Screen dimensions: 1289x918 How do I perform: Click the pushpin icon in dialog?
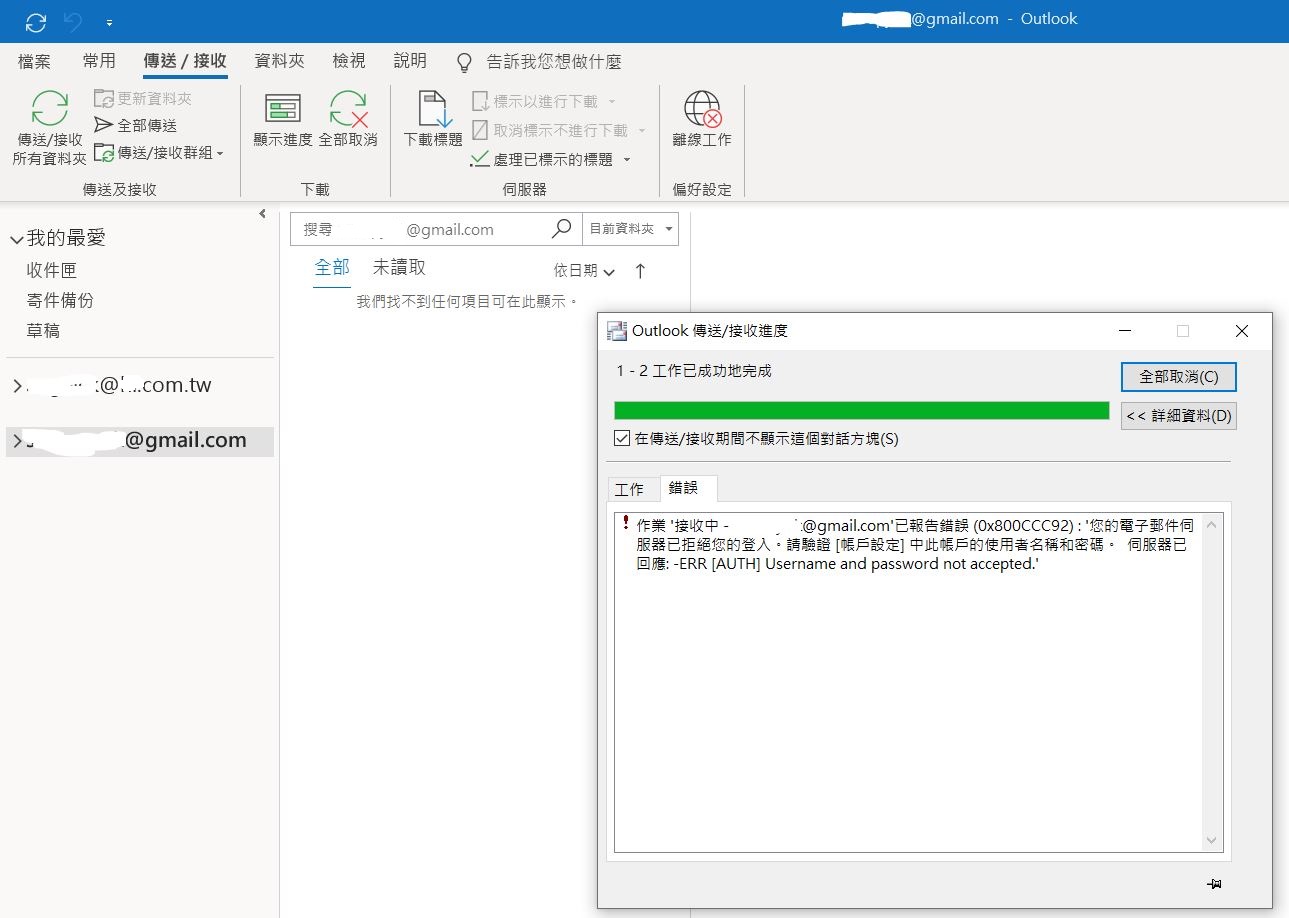pyautogui.click(x=1214, y=884)
